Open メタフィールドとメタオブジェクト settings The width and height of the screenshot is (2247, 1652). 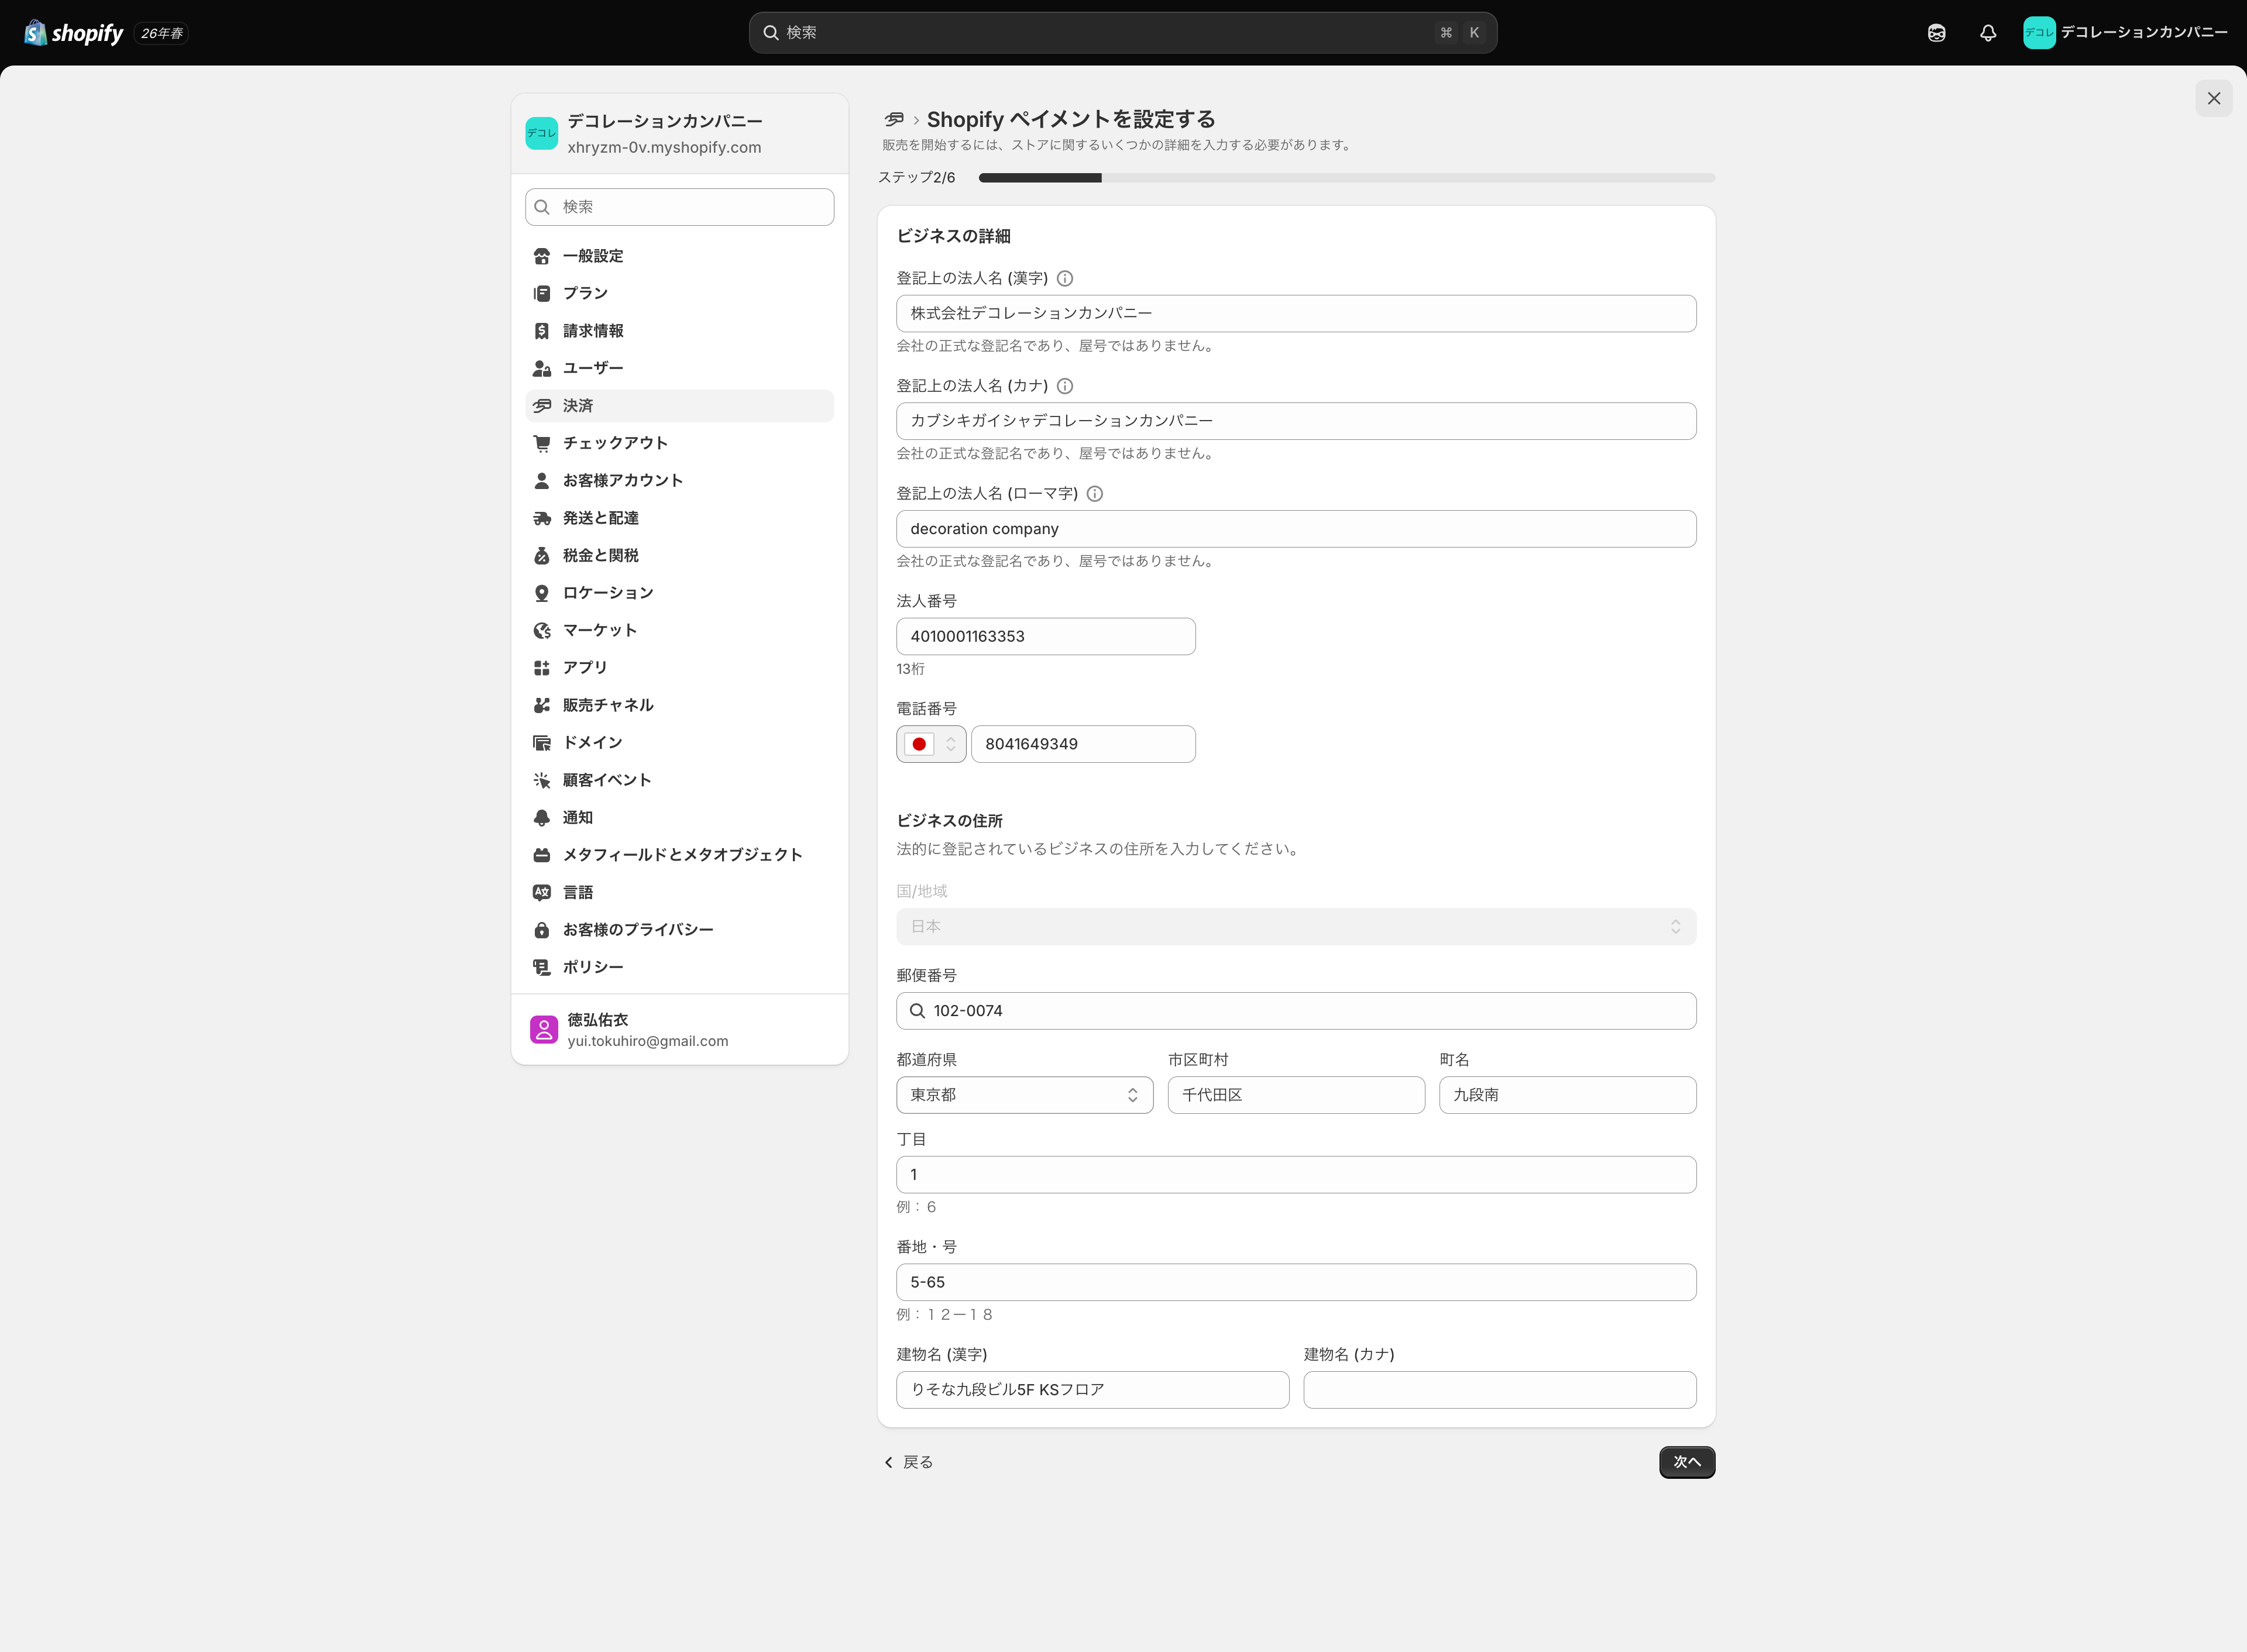[680, 855]
